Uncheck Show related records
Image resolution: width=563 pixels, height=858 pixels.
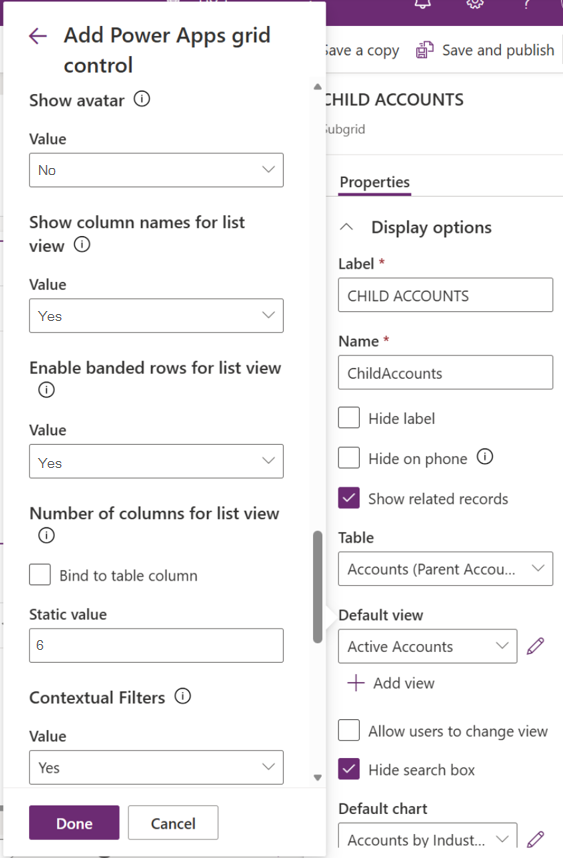pos(349,498)
